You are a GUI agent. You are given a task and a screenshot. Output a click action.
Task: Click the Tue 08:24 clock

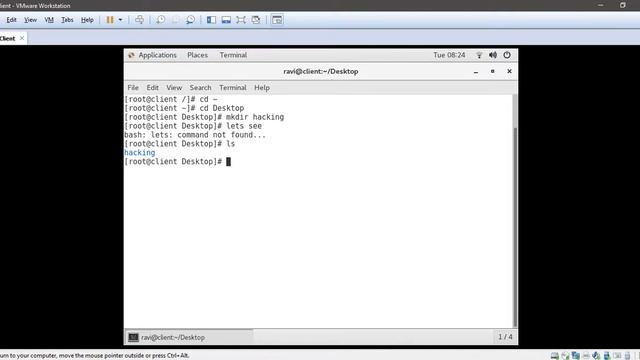point(449,55)
